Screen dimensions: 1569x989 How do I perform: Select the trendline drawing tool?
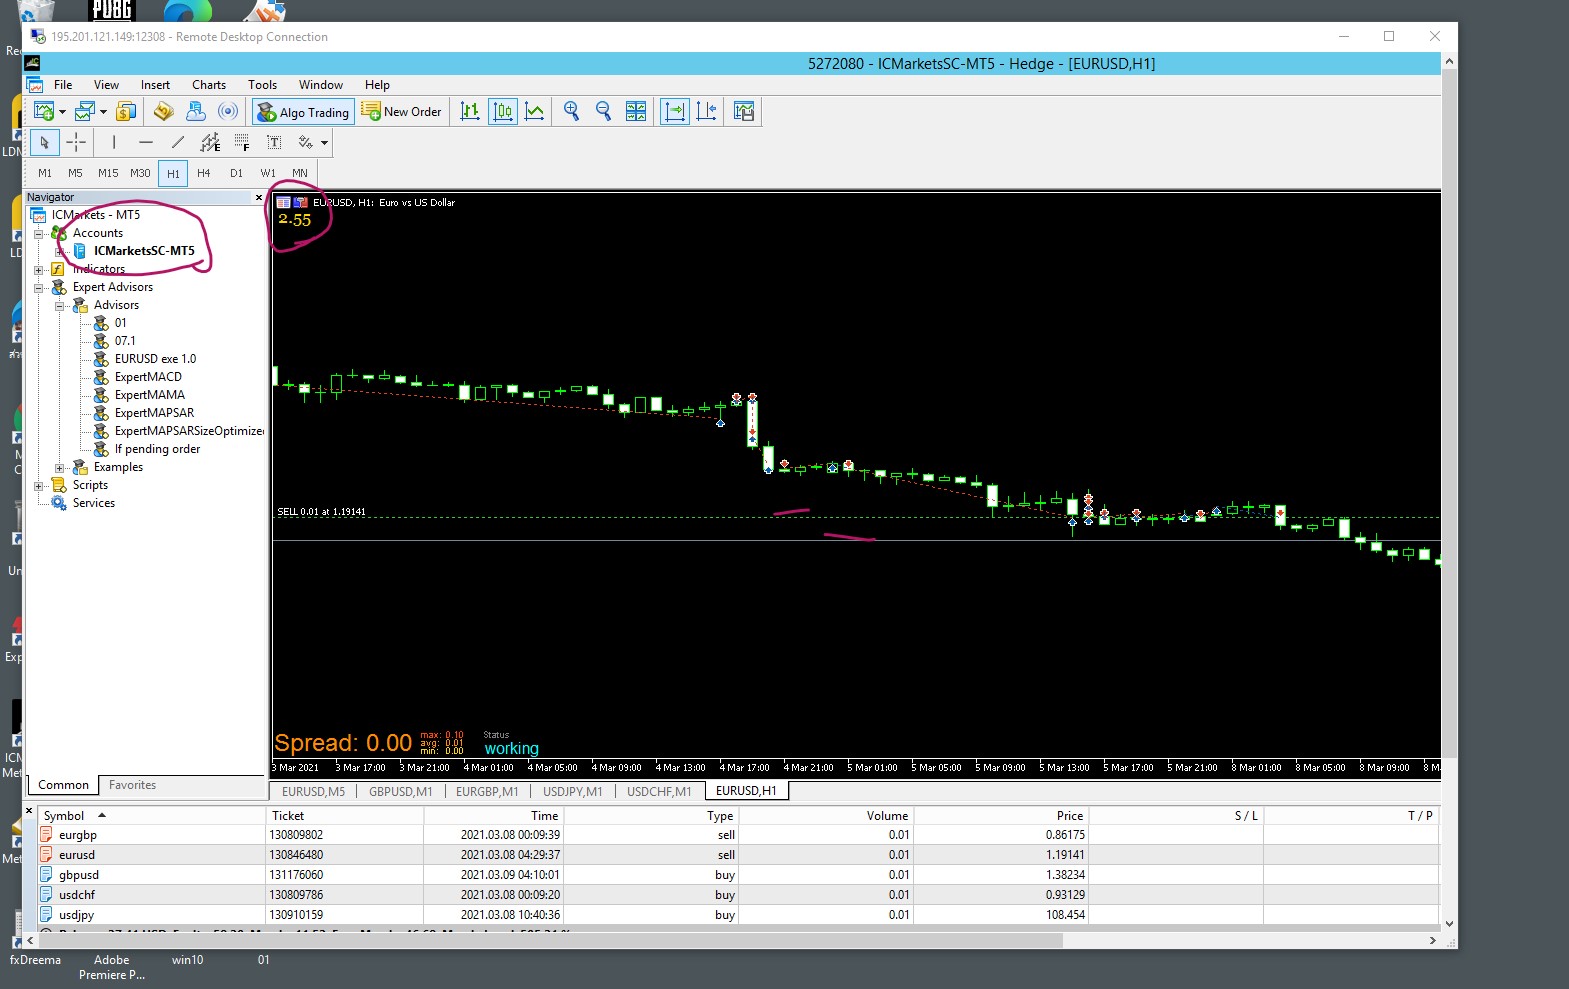click(178, 143)
